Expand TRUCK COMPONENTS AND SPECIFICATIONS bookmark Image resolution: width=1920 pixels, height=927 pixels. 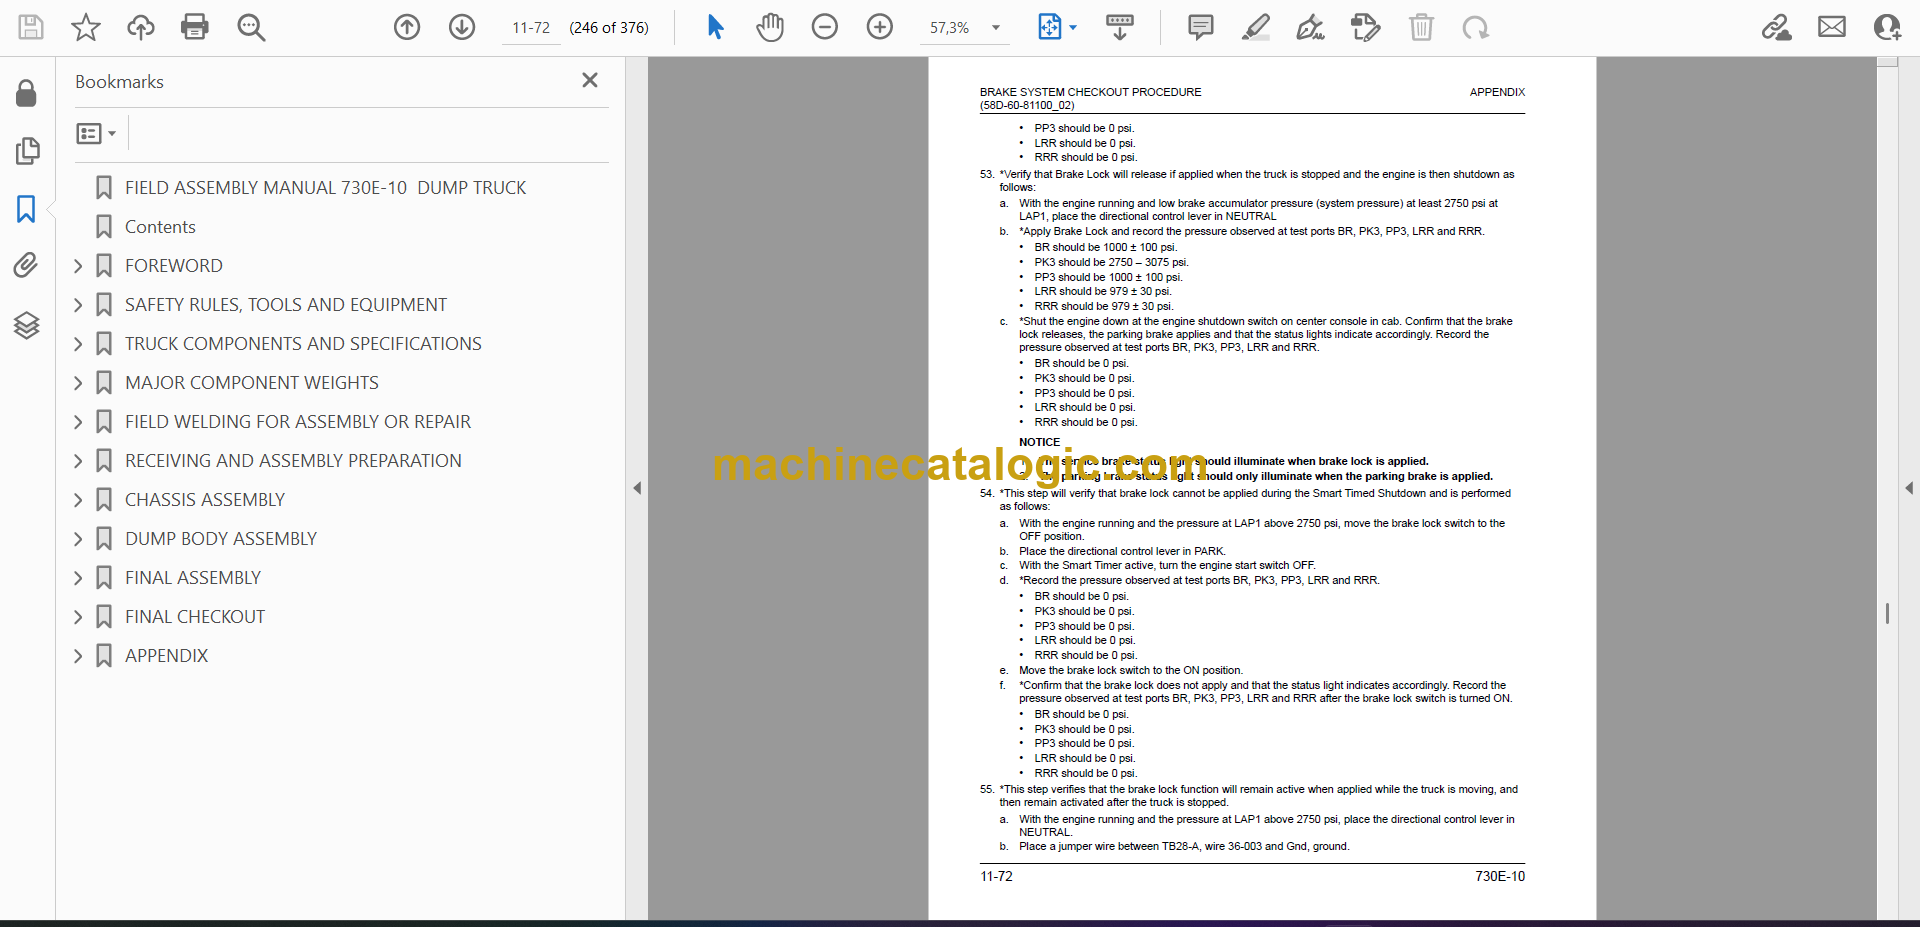point(78,344)
